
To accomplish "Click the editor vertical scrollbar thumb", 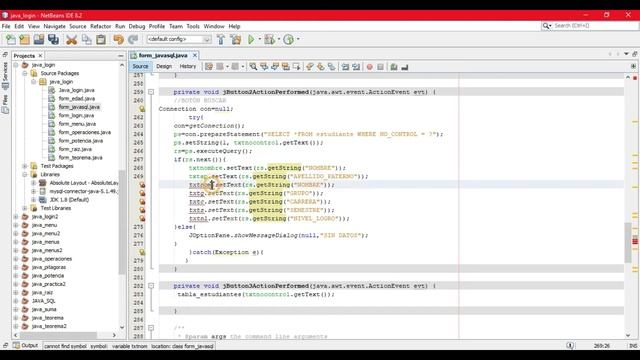I will (x=628, y=242).
